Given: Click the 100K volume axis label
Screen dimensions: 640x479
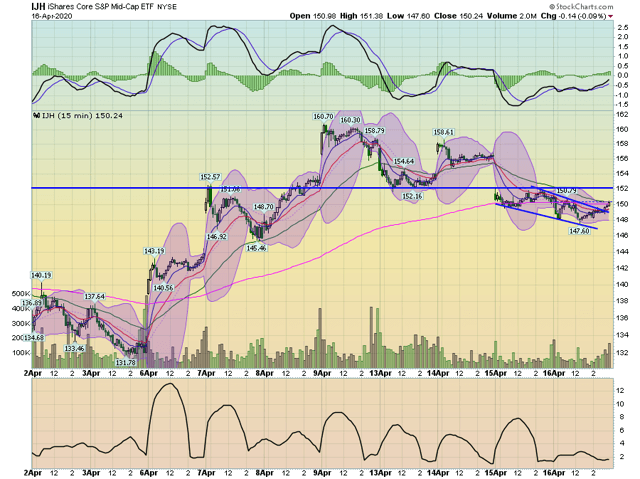Looking at the screenshot, I should point(21,353).
